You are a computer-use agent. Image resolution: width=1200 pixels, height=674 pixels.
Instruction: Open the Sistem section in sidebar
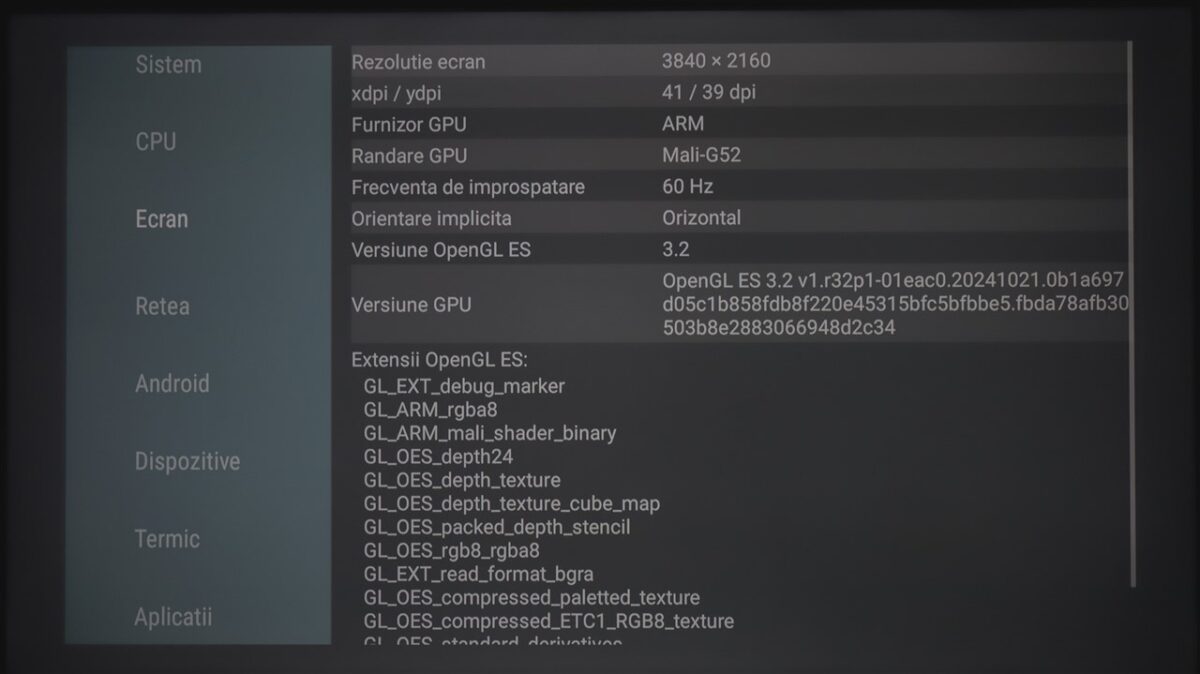(x=168, y=65)
